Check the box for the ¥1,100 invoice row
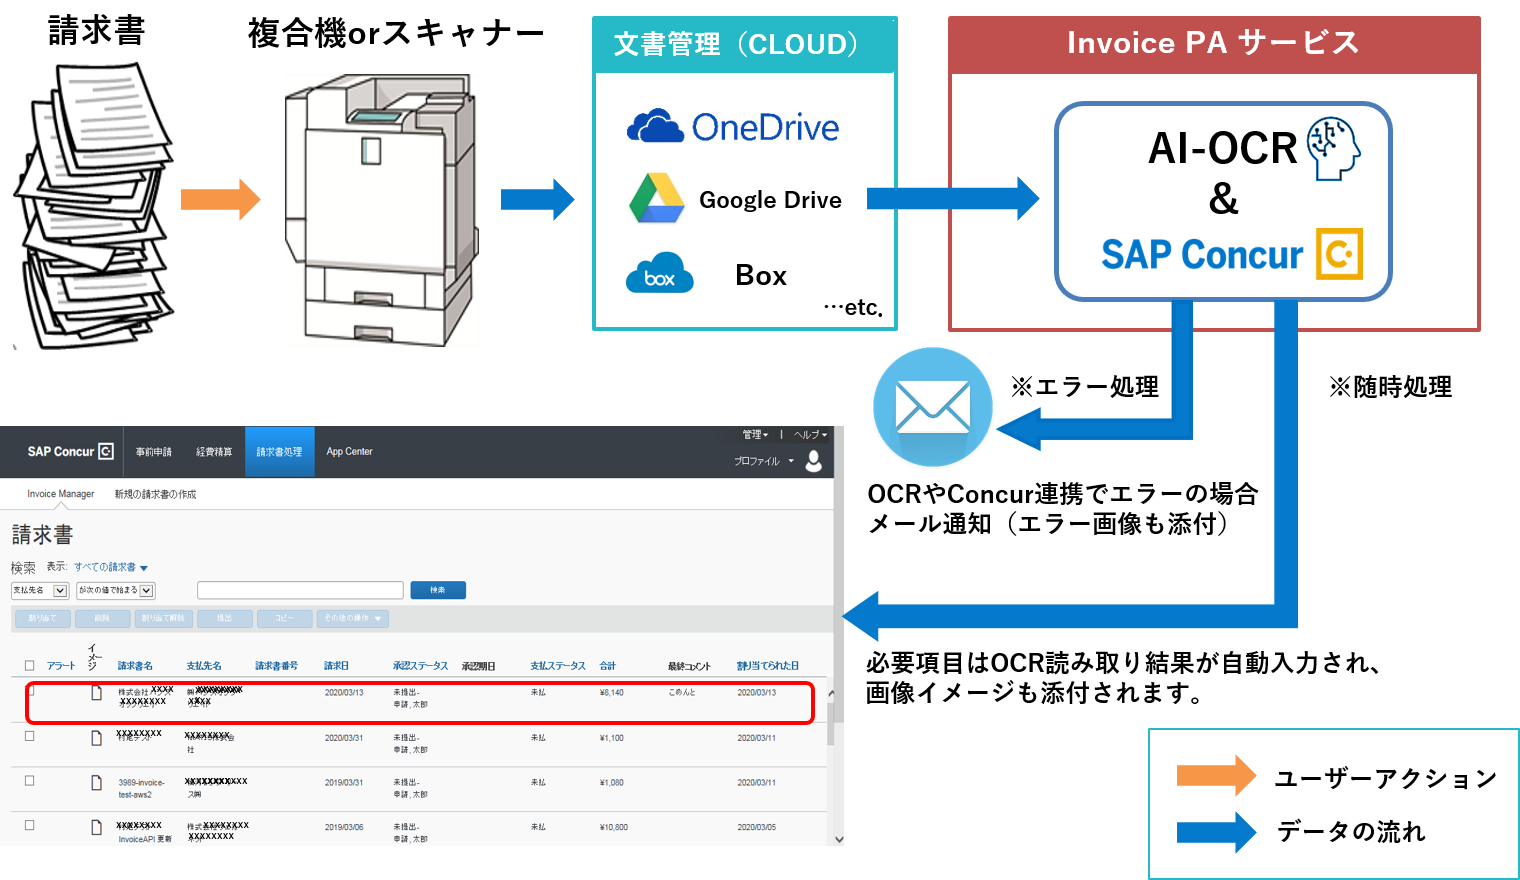Screen dimensions: 1520x880 click(29, 736)
